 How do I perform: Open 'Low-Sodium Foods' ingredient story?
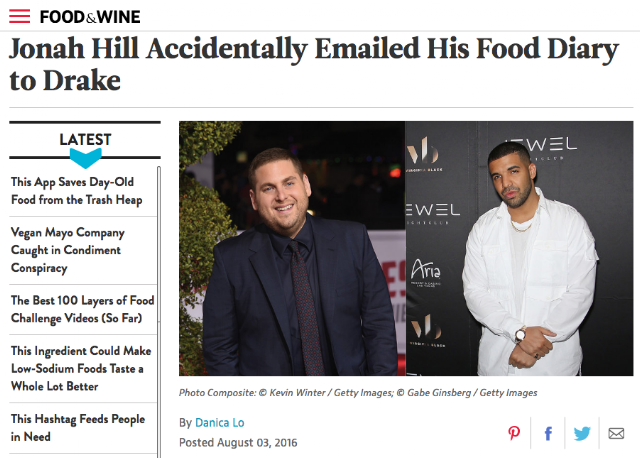tap(81, 368)
